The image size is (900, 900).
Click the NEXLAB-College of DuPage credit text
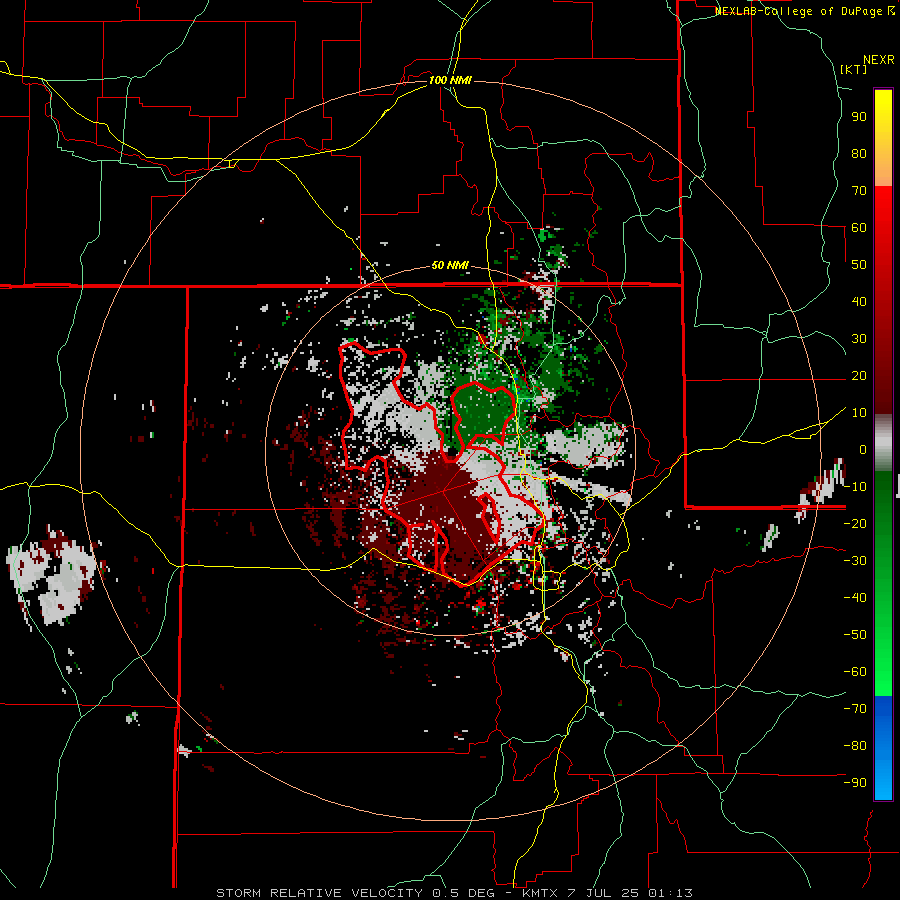tap(804, 11)
